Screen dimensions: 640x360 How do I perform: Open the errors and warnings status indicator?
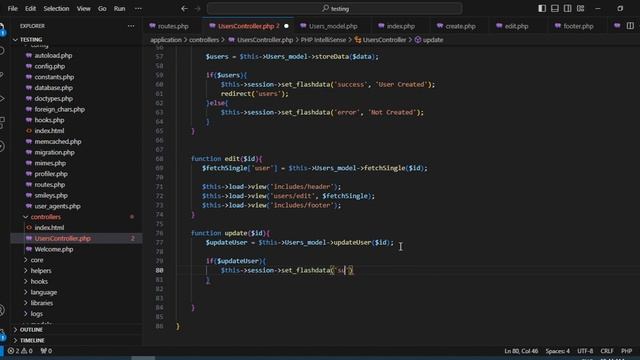point(20,351)
